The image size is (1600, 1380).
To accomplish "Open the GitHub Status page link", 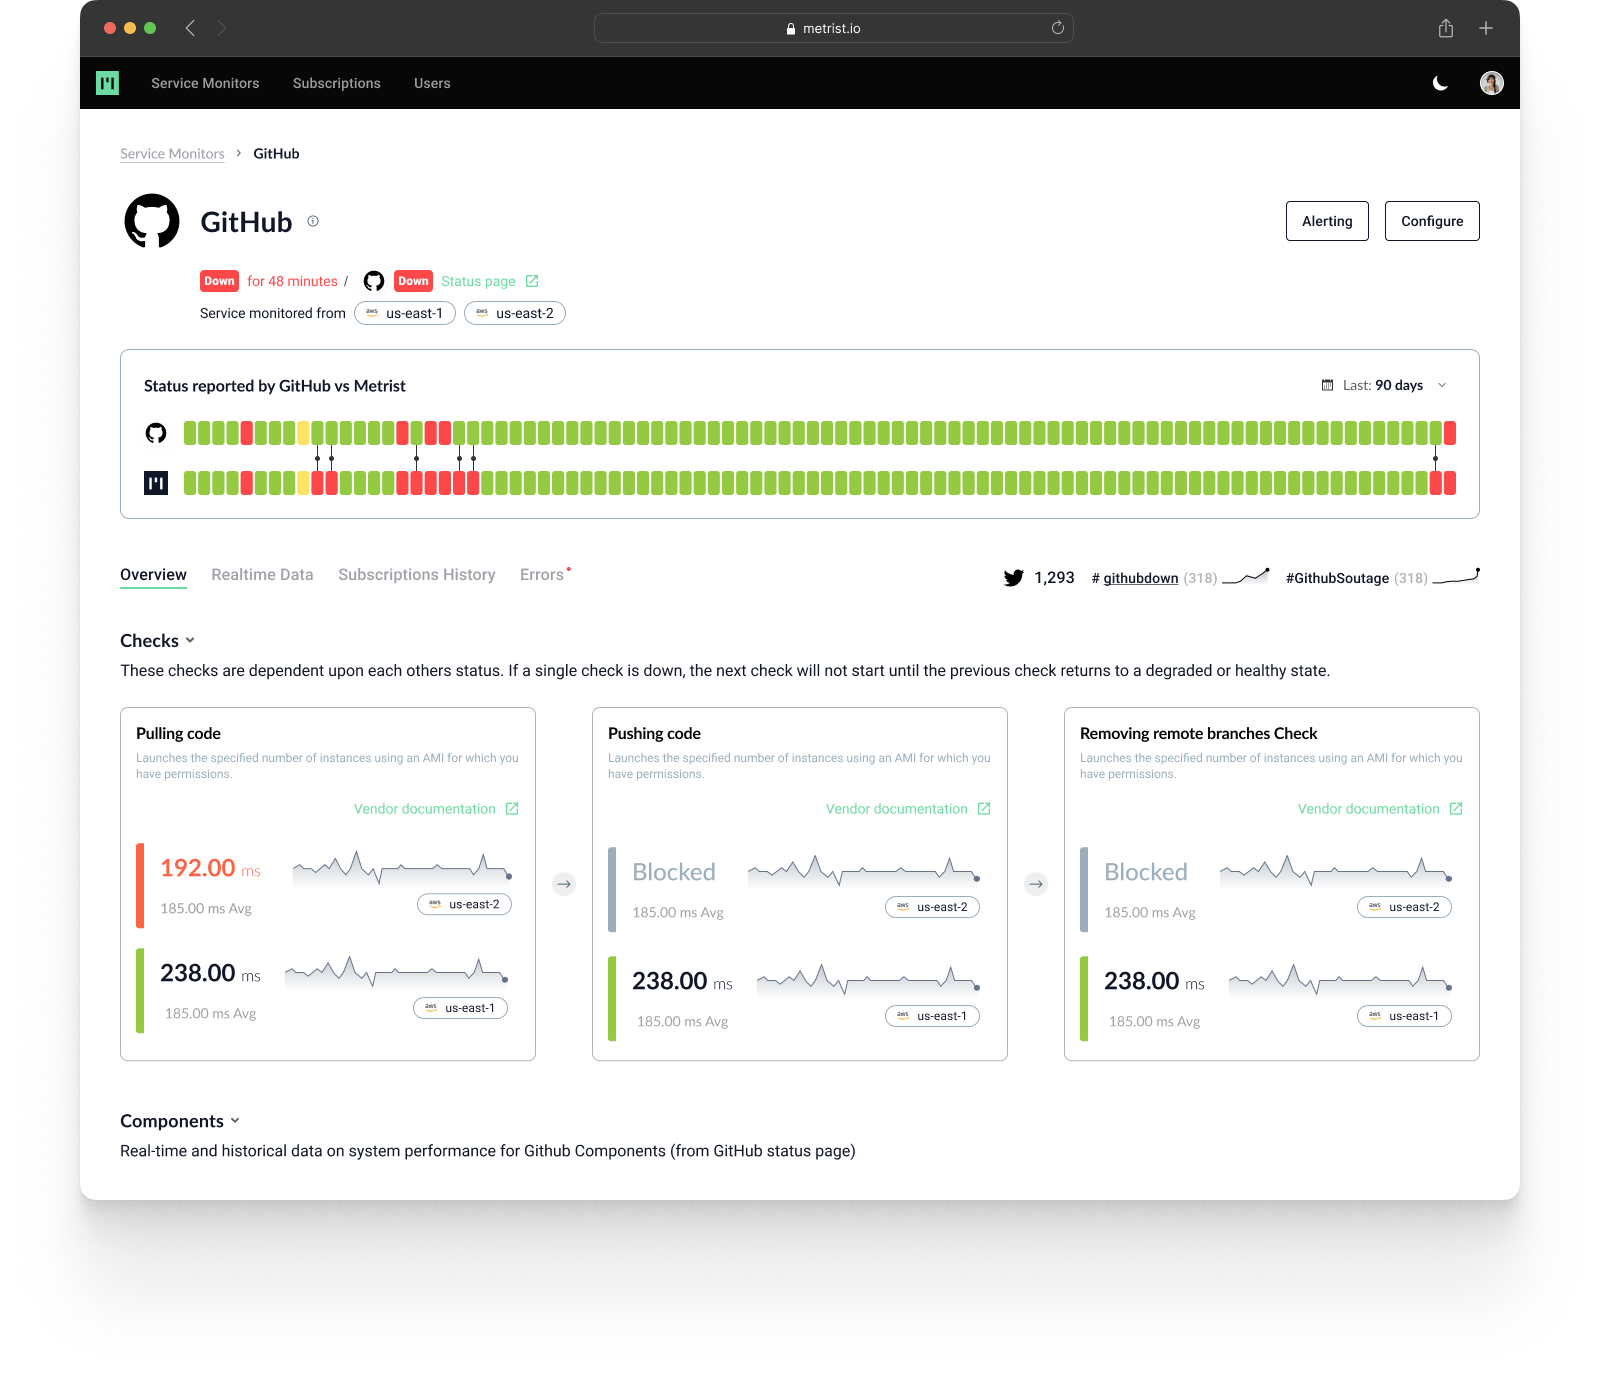I will tap(478, 281).
